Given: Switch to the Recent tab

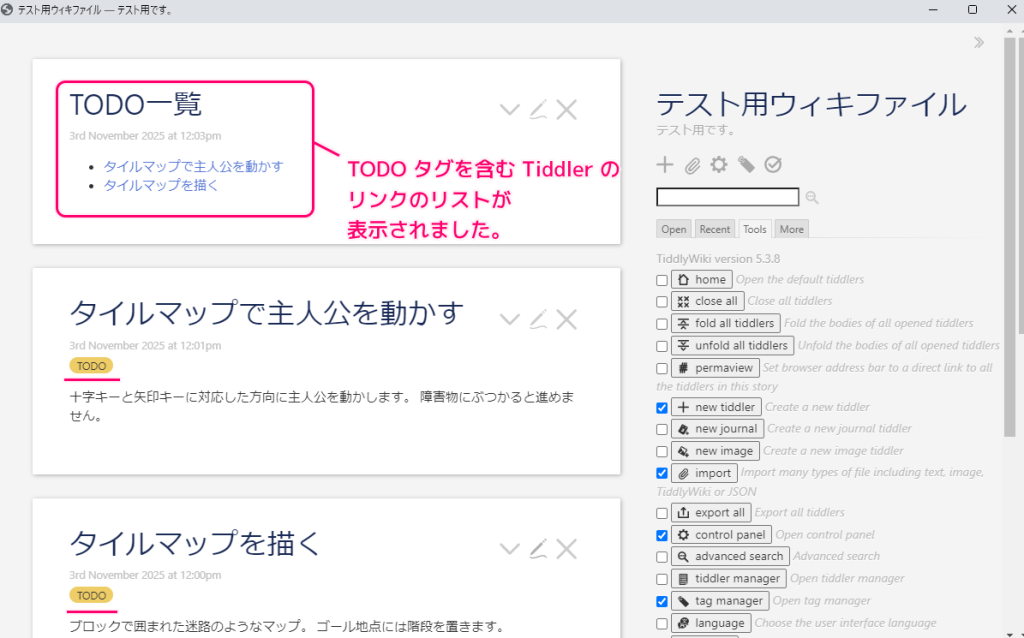Looking at the screenshot, I should 714,229.
